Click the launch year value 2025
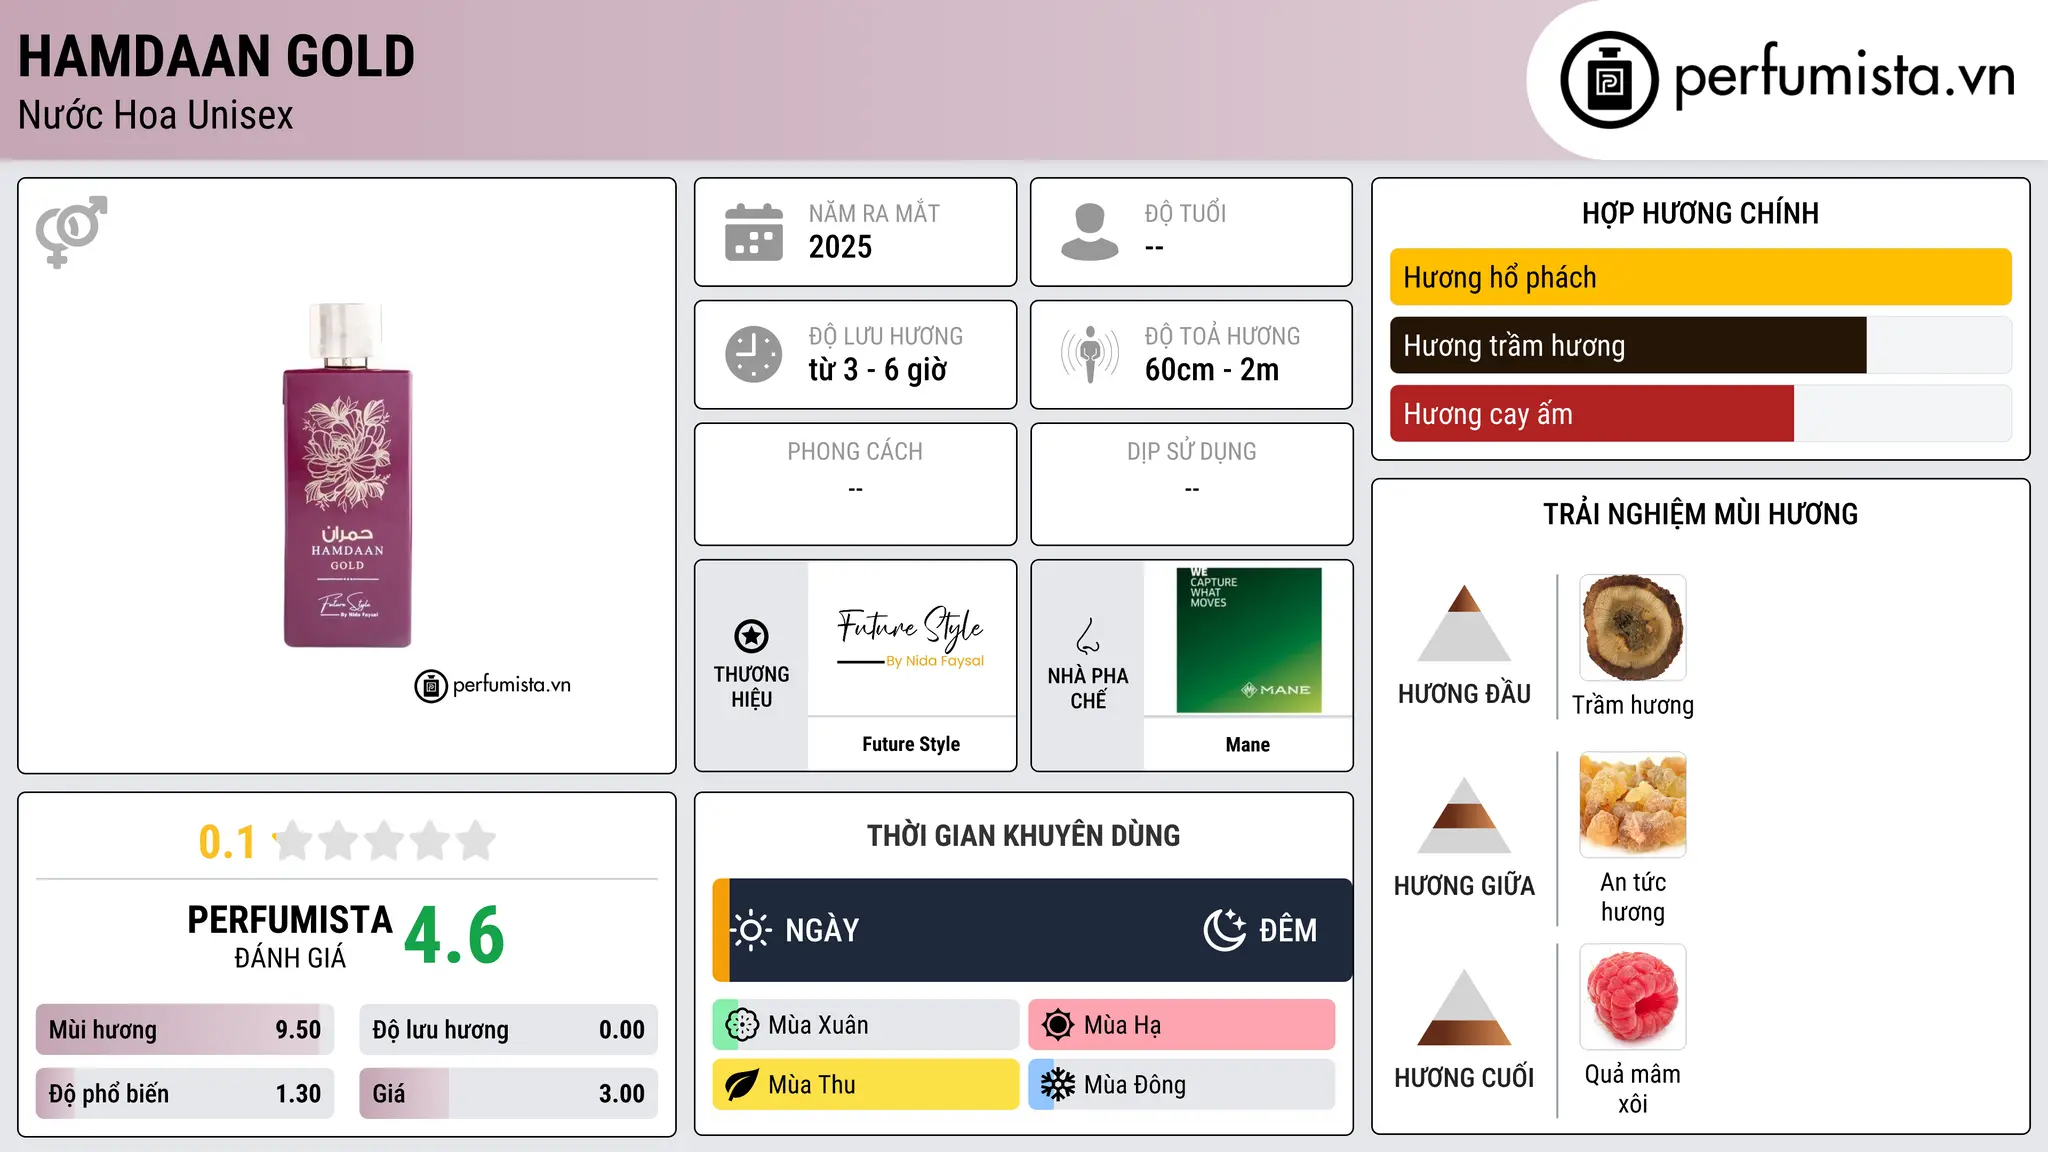The image size is (2048, 1152). coord(840,247)
